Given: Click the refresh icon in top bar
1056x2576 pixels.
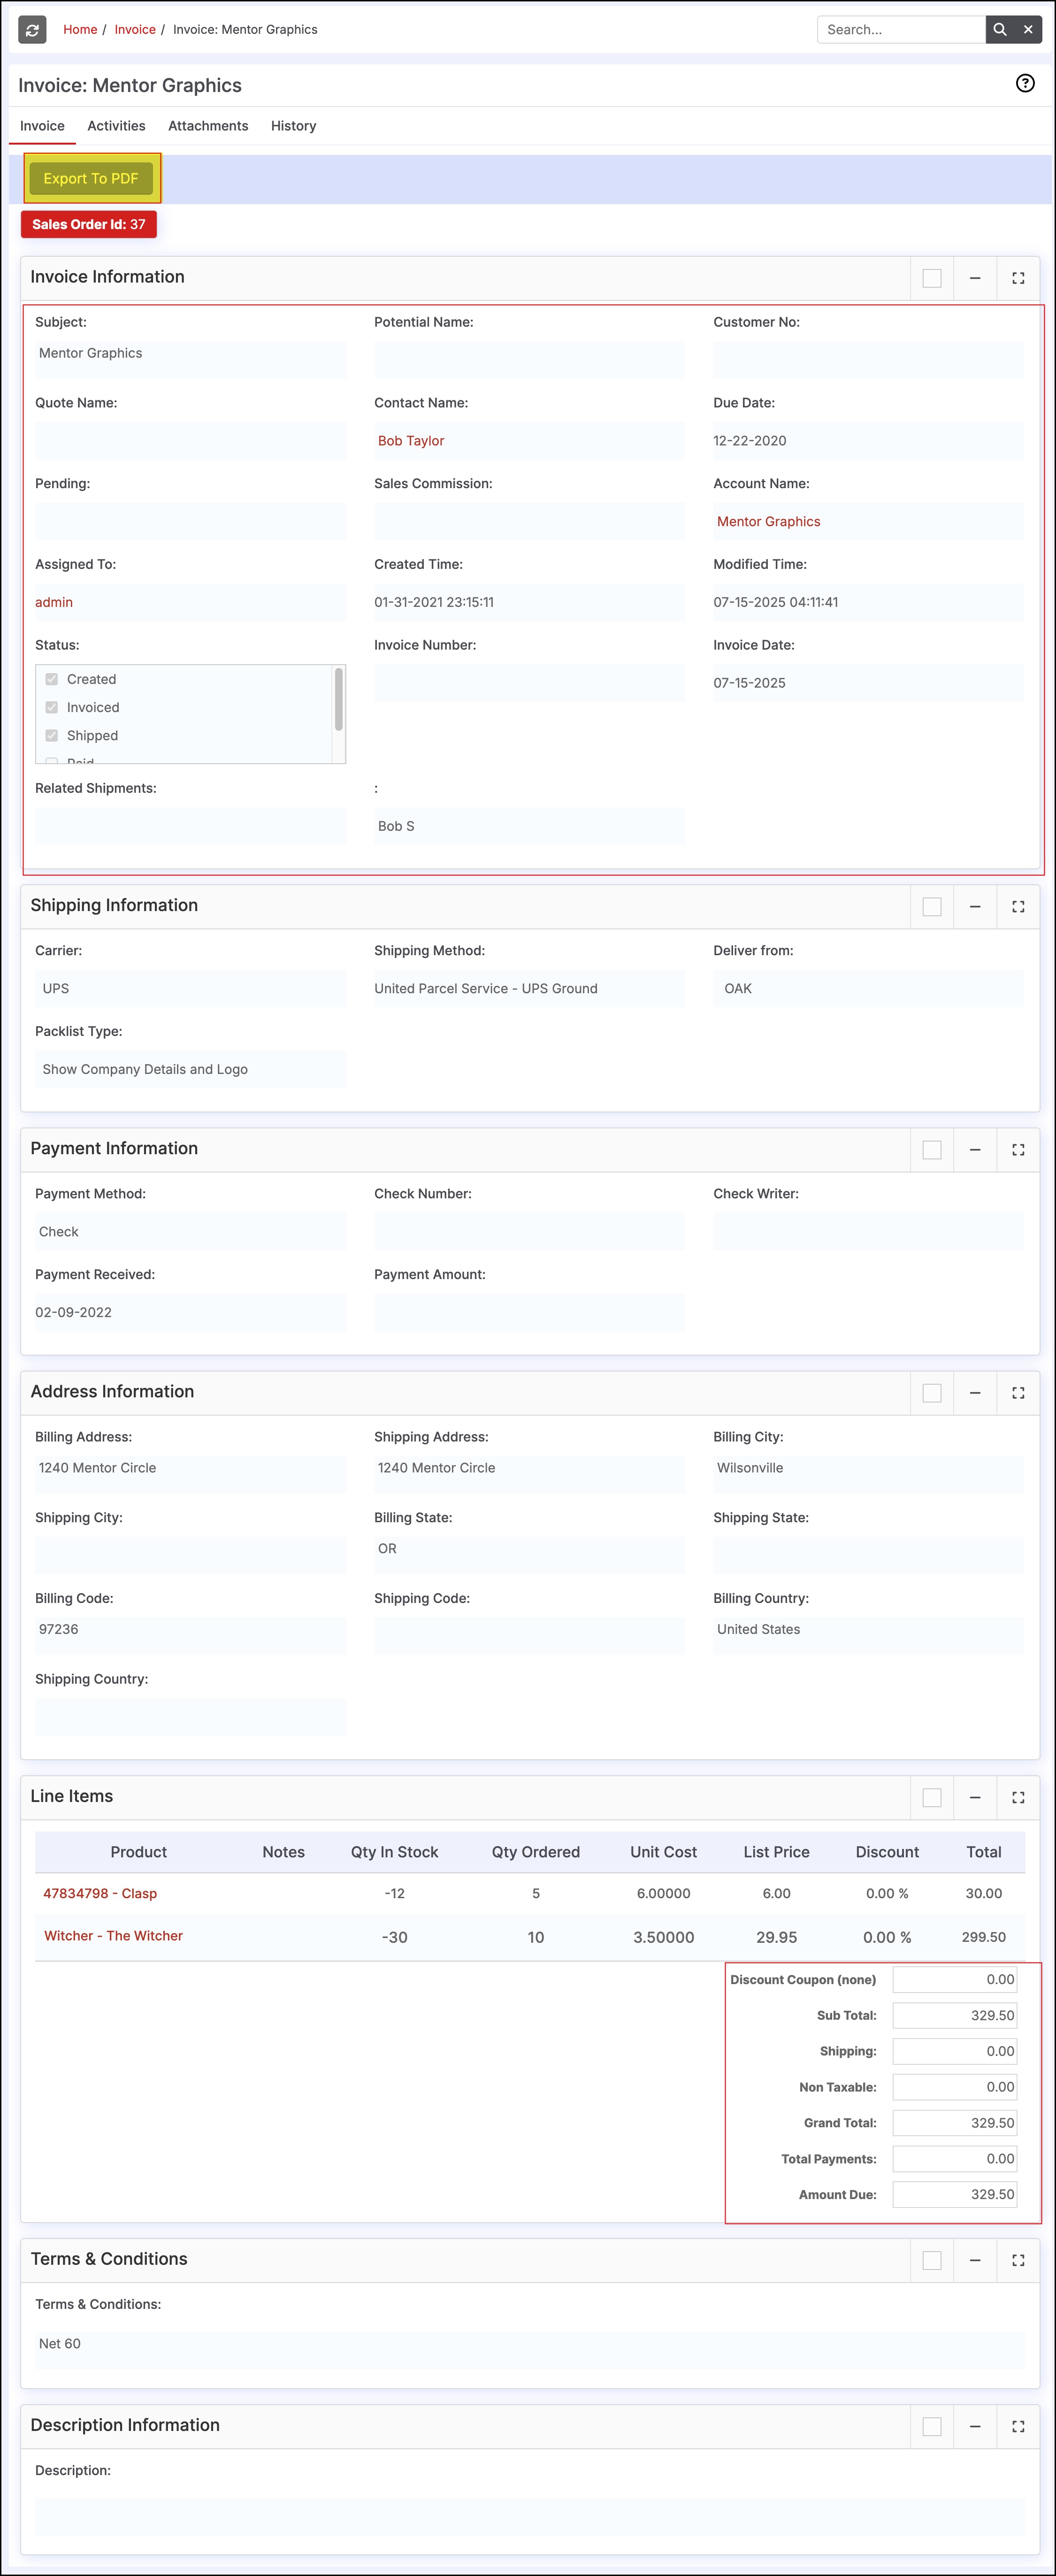Looking at the screenshot, I should click(32, 30).
